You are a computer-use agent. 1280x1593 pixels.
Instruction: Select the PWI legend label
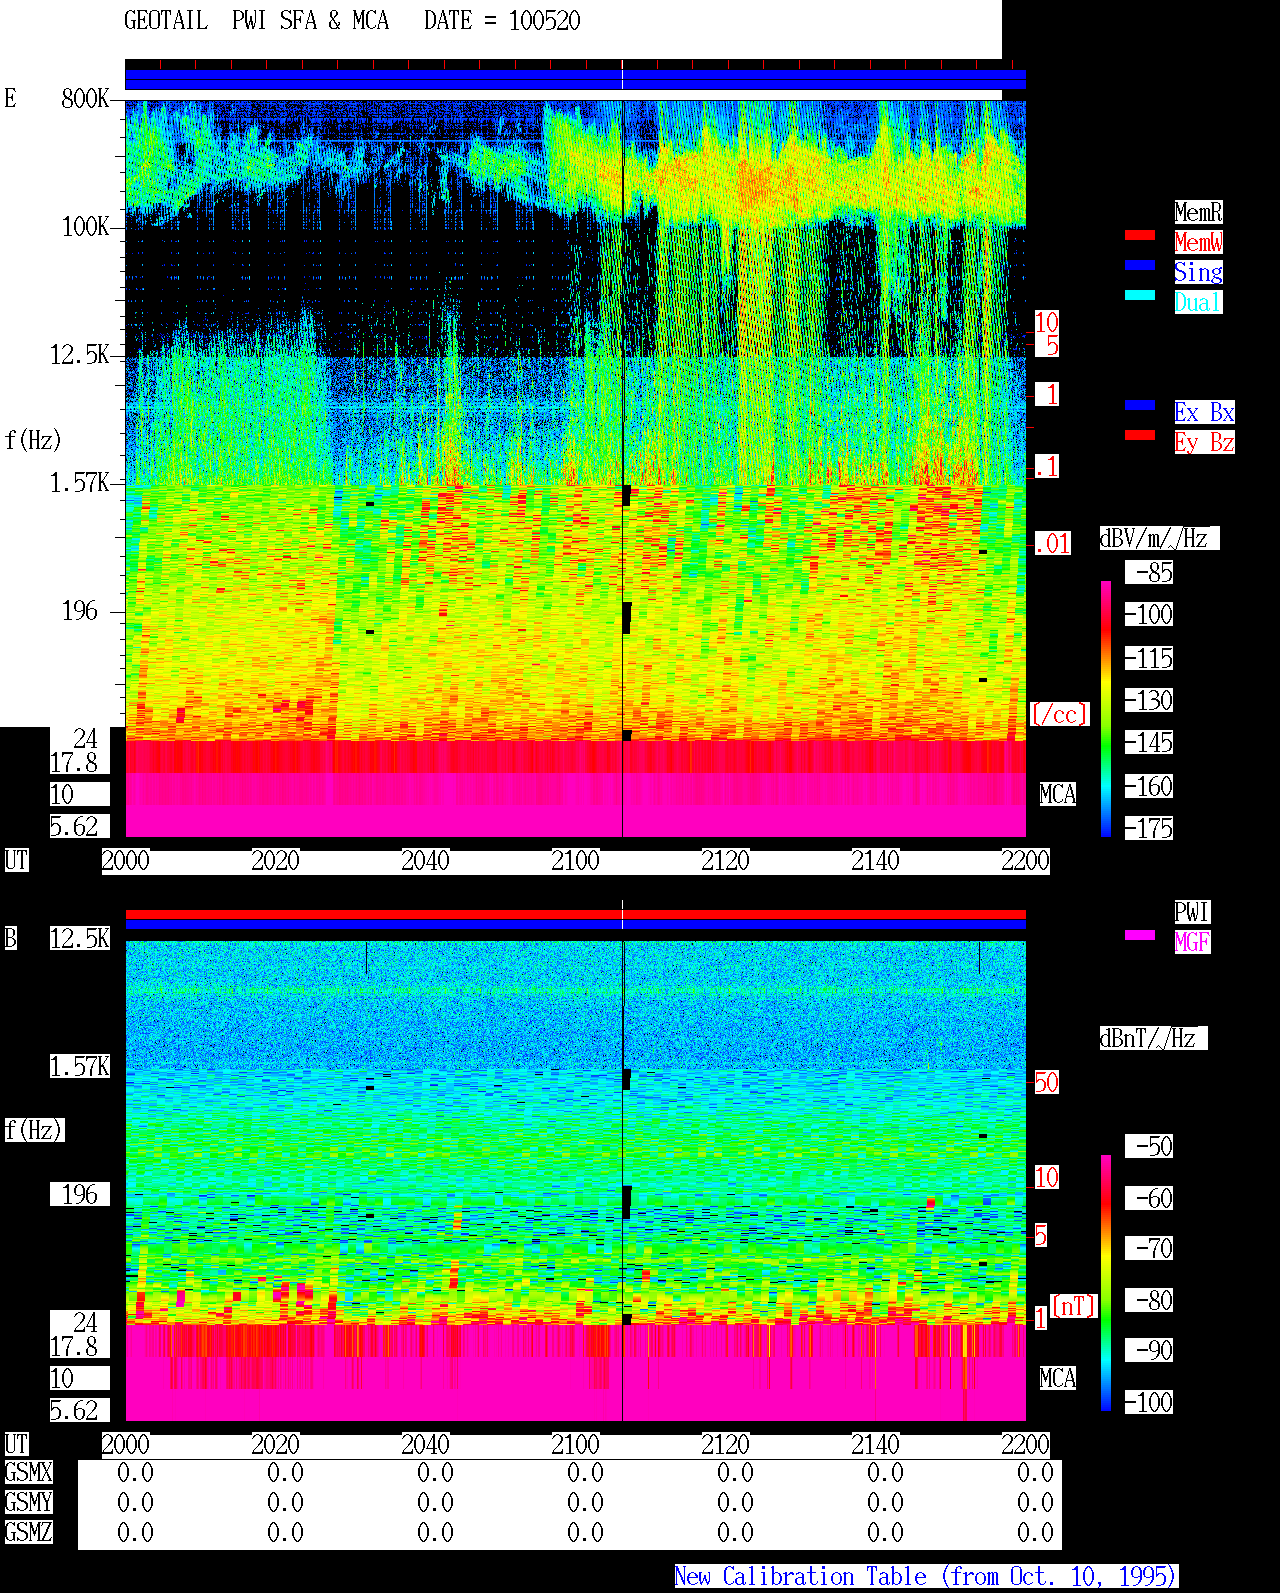1192,912
